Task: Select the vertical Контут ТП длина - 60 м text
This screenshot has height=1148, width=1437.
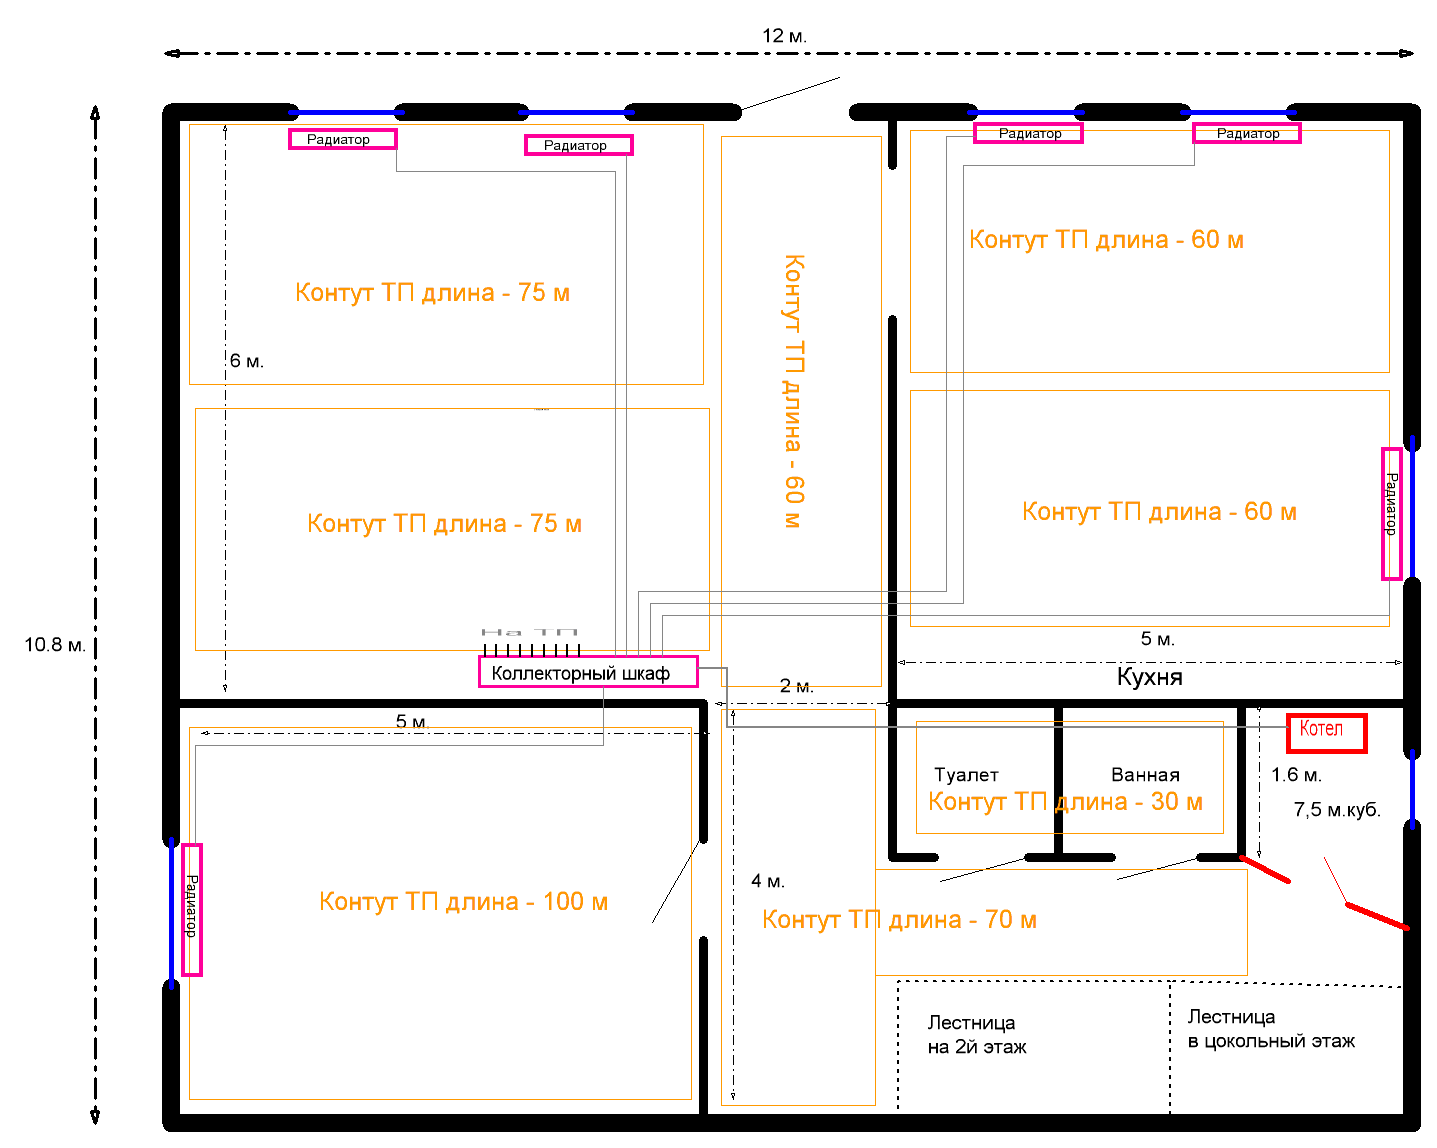Action: pyautogui.click(x=793, y=391)
